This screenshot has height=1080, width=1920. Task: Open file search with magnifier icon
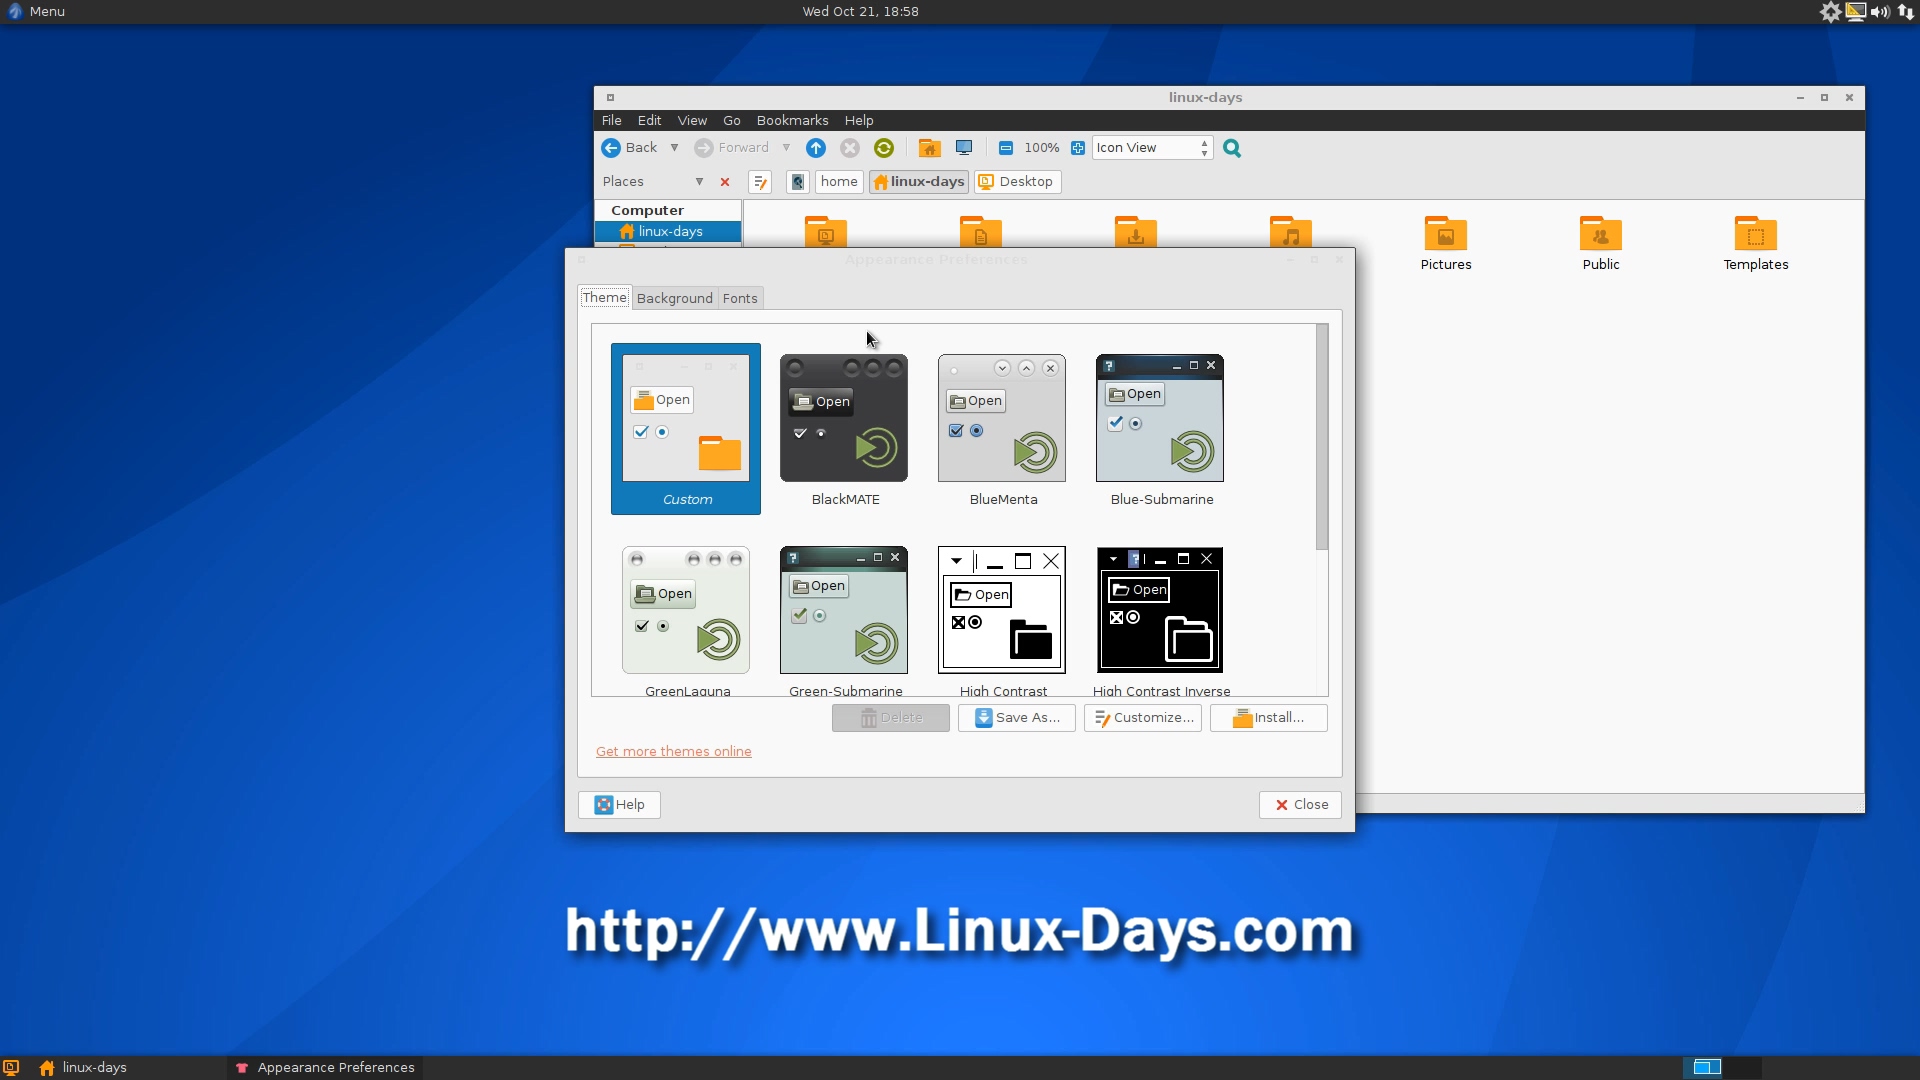(1232, 148)
